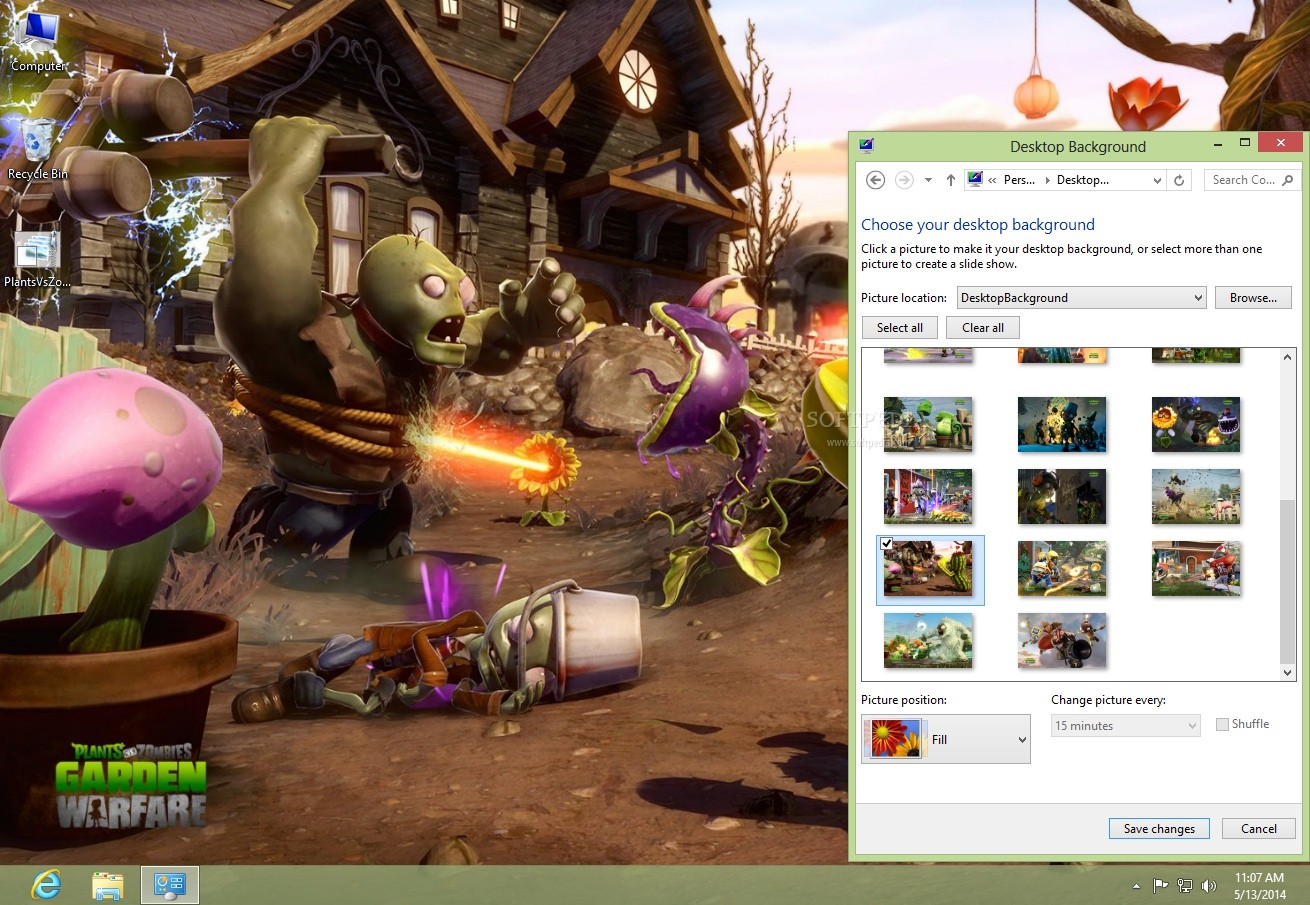Select the red-building street battle wallpaper thumbnail
This screenshot has width=1310, height=905.
[x=928, y=496]
